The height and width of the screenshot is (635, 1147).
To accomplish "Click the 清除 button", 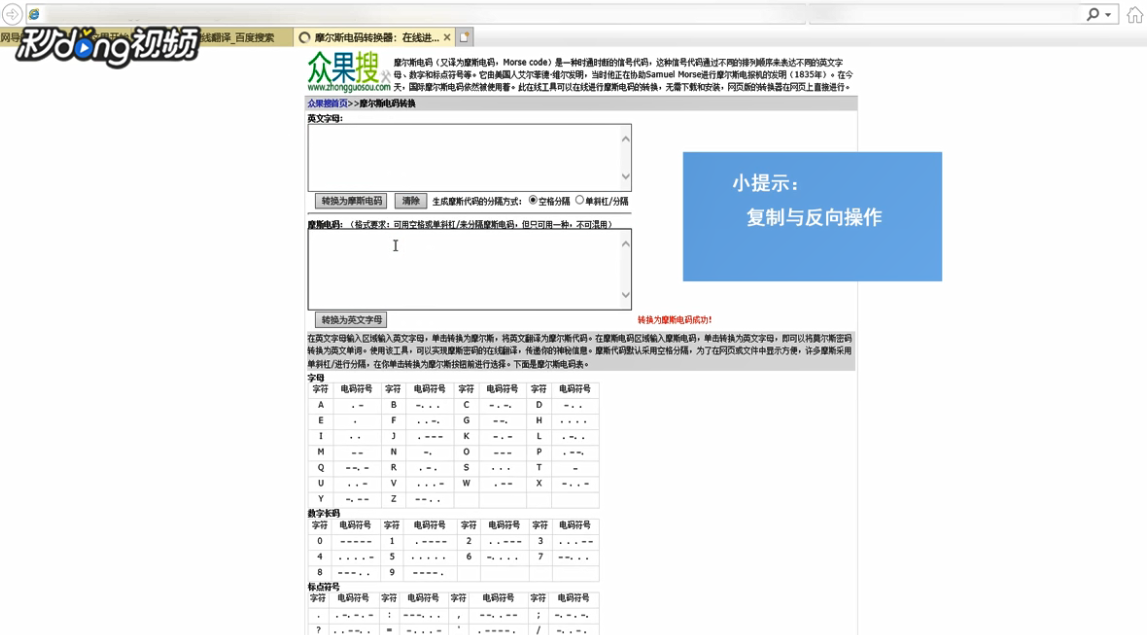I will [x=410, y=200].
